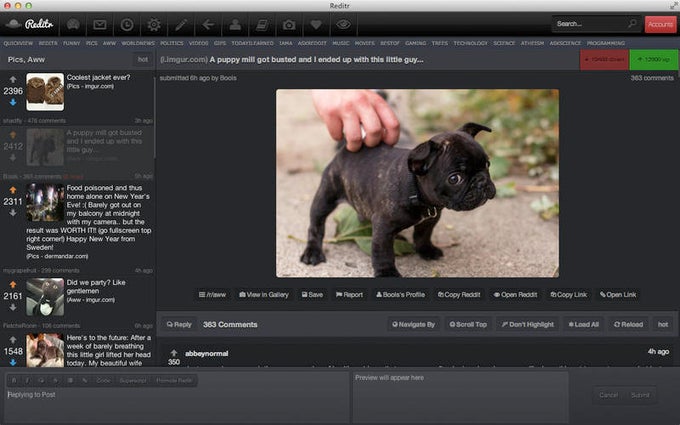This screenshot has height=425, width=680.
Task: Downvote the Food poisoned New Year's post
Action: pyautogui.click(x=13, y=214)
